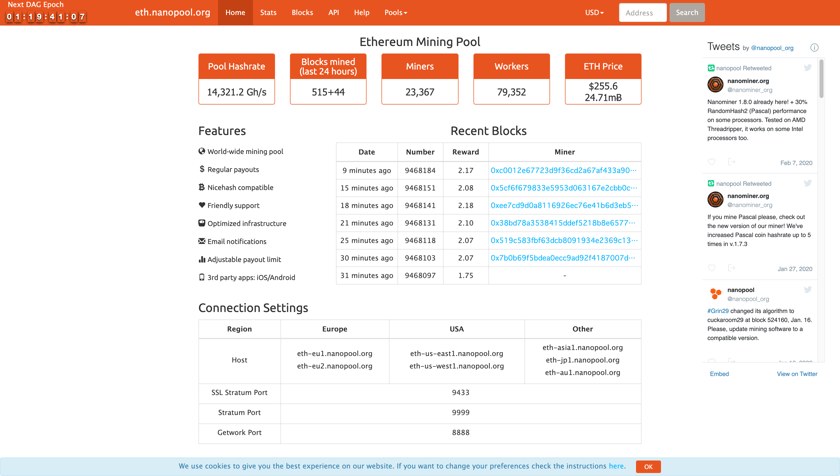Click Twitter bird icon on Feb 7 tweet
The height and width of the screenshot is (476, 840).
click(807, 67)
